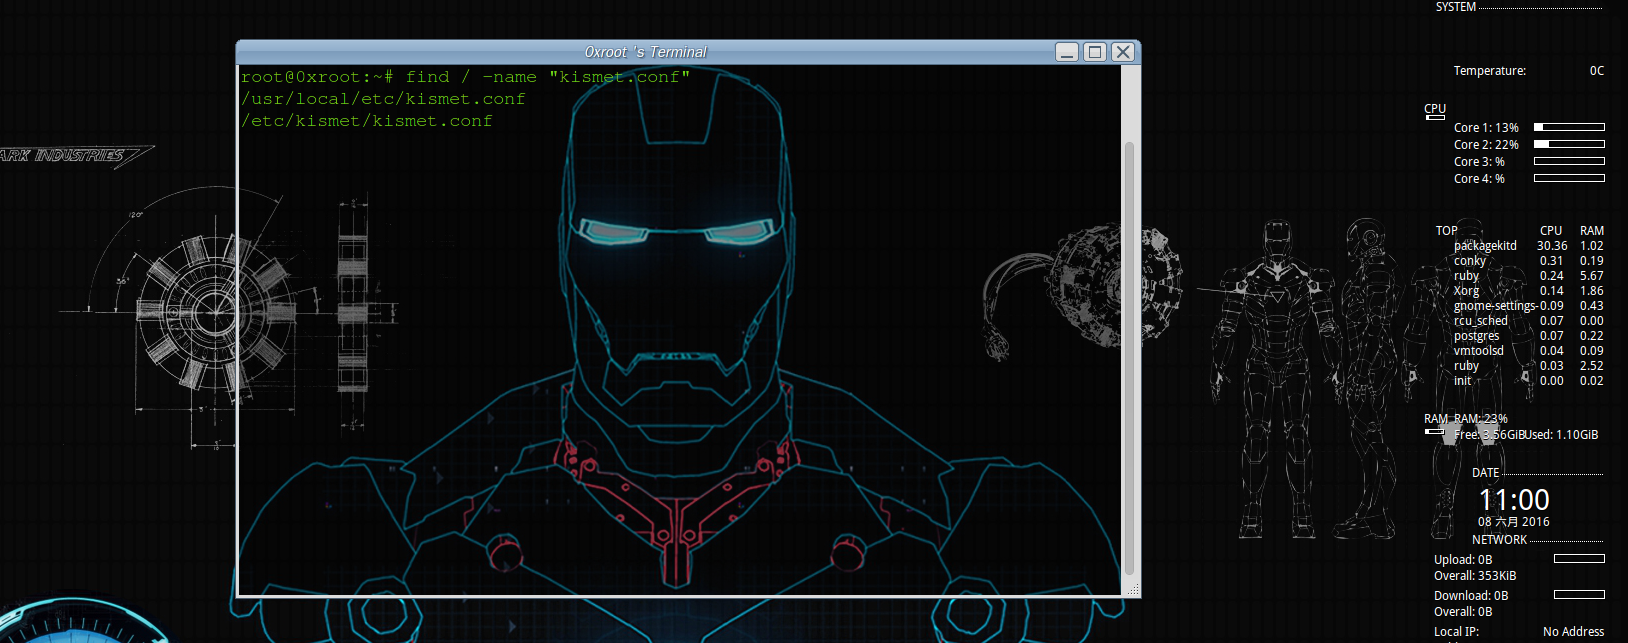
Task: Click the gnome-settings- process row
Action: point(1529,306)
